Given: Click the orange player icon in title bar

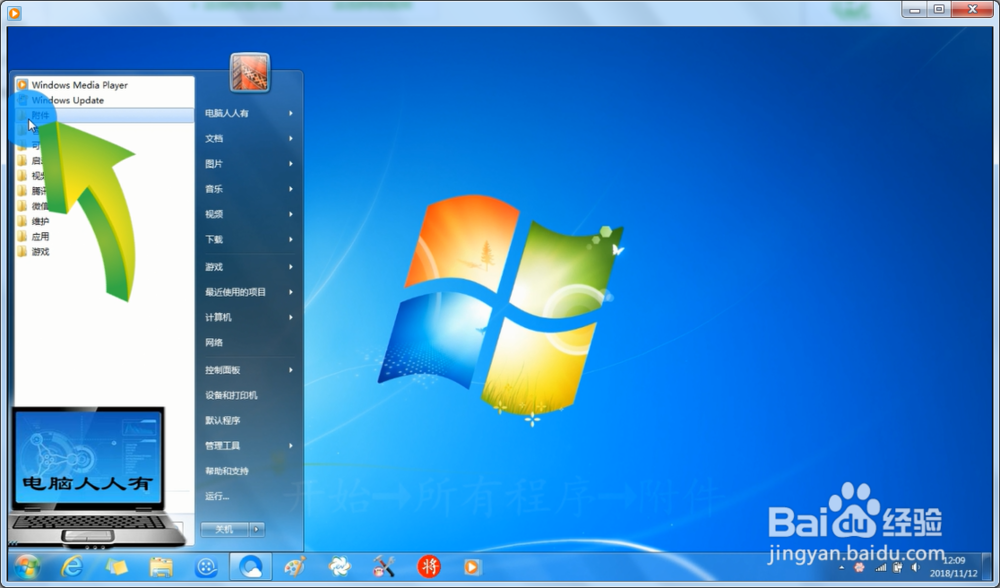Looking at the screenshot, I should coord(14,11).
